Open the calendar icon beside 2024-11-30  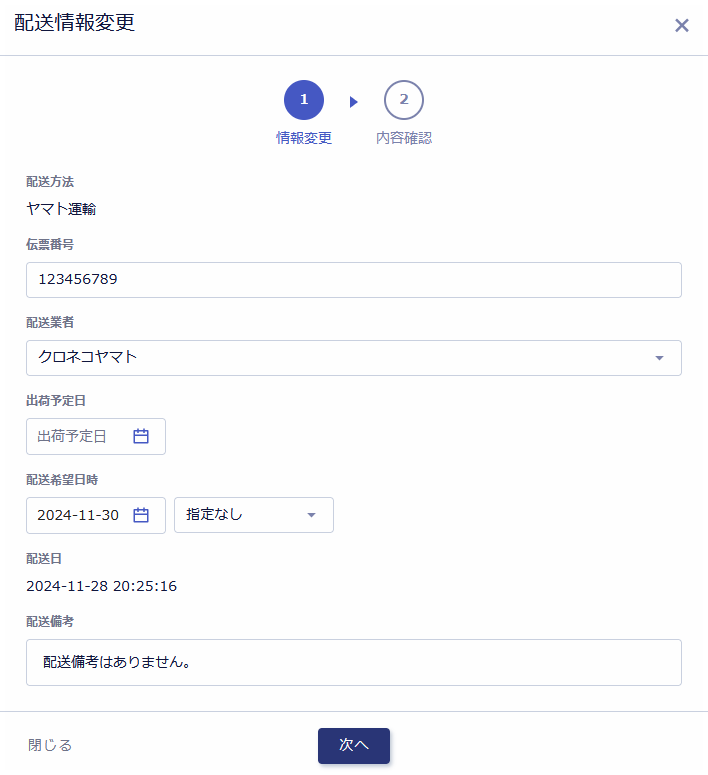point(141,515)
